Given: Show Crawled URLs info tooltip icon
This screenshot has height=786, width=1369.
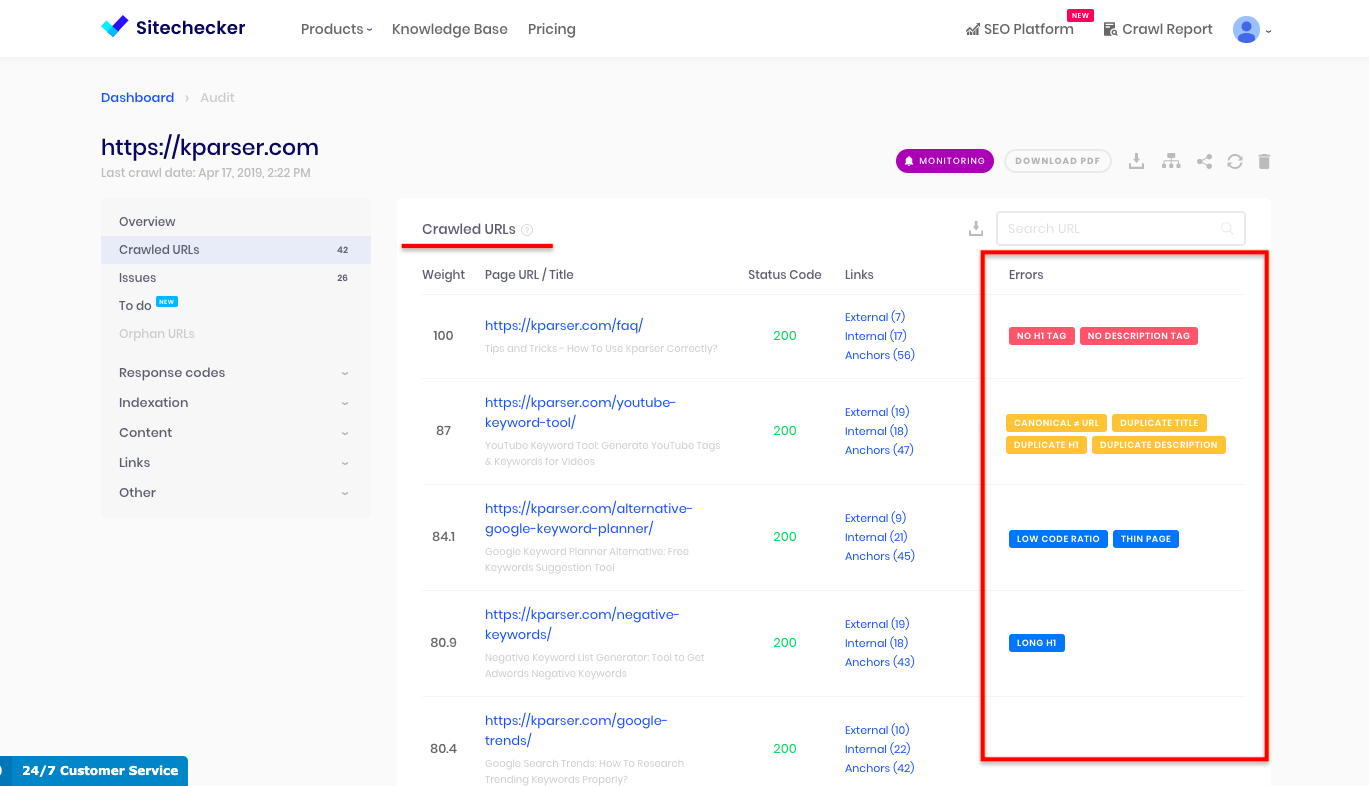Looking at the screenshot, I should point(527,230).
